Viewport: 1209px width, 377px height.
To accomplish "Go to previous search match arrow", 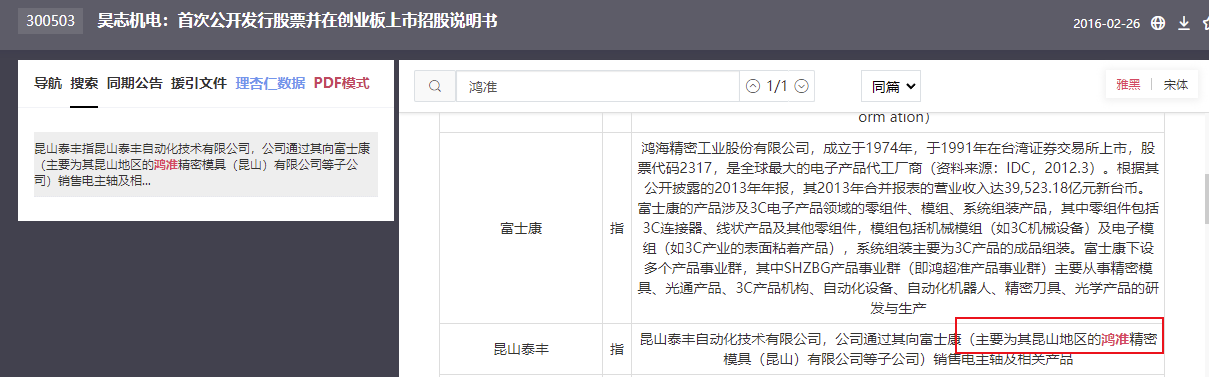I will tap(753, 87).
